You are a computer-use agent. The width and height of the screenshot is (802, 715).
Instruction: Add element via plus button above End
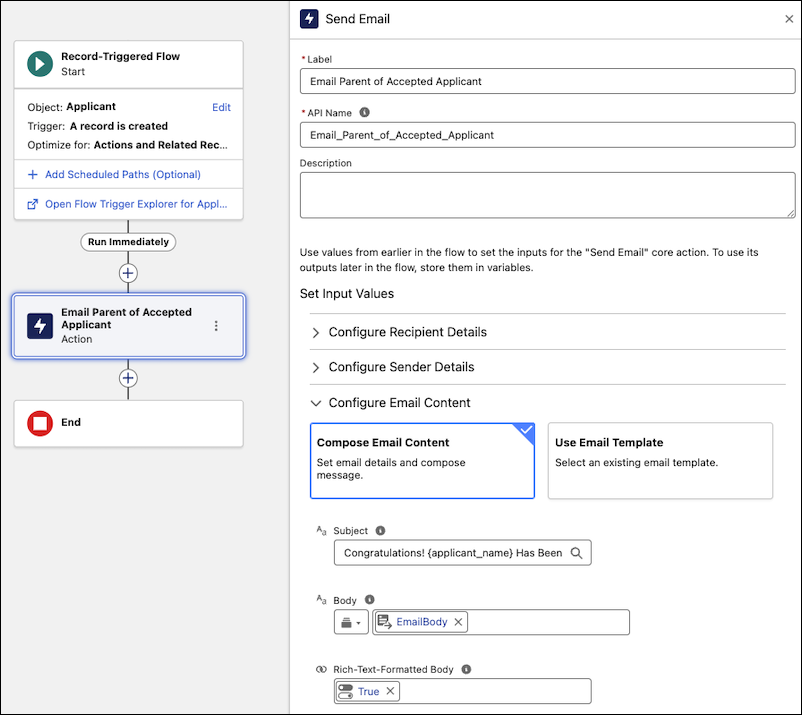pos(128,378)
